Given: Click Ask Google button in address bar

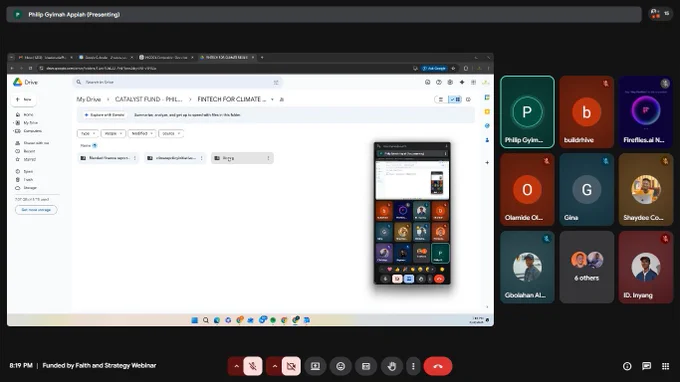Looking at the screenshot, I should coord(435,69).
